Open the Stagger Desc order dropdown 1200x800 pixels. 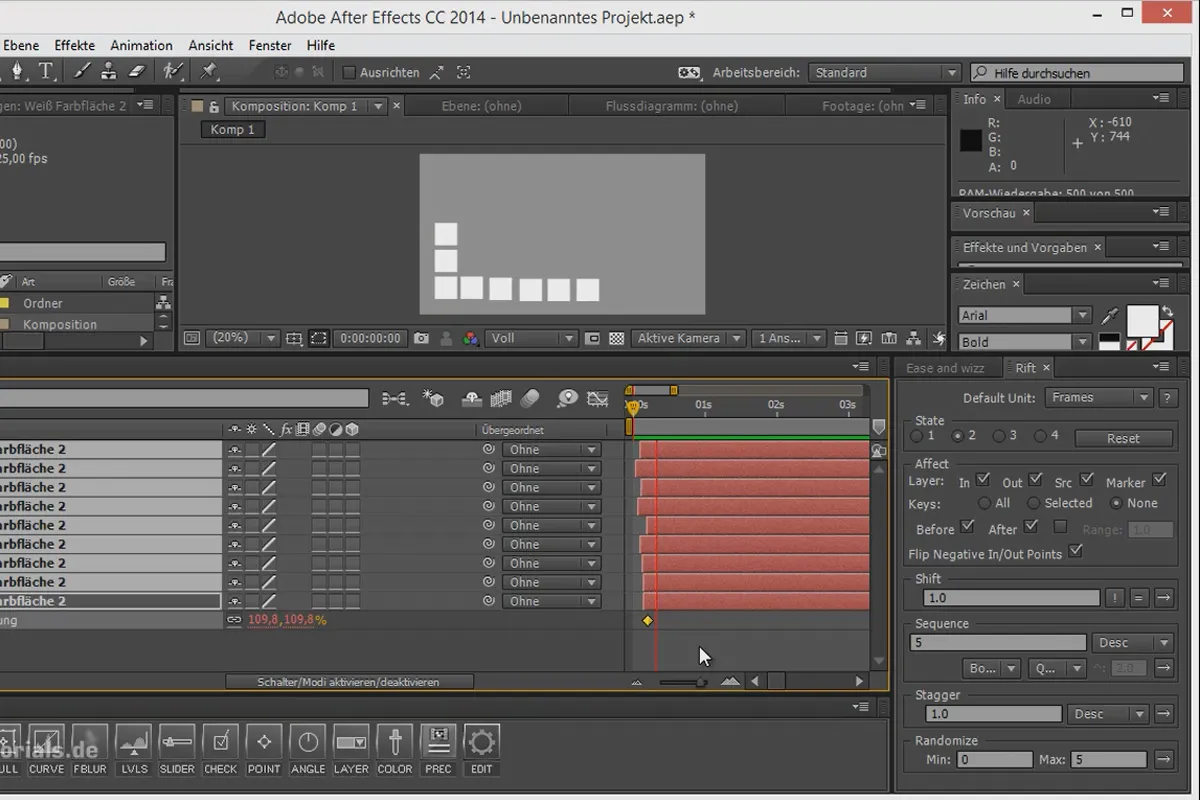click(x=1109, y=714)
